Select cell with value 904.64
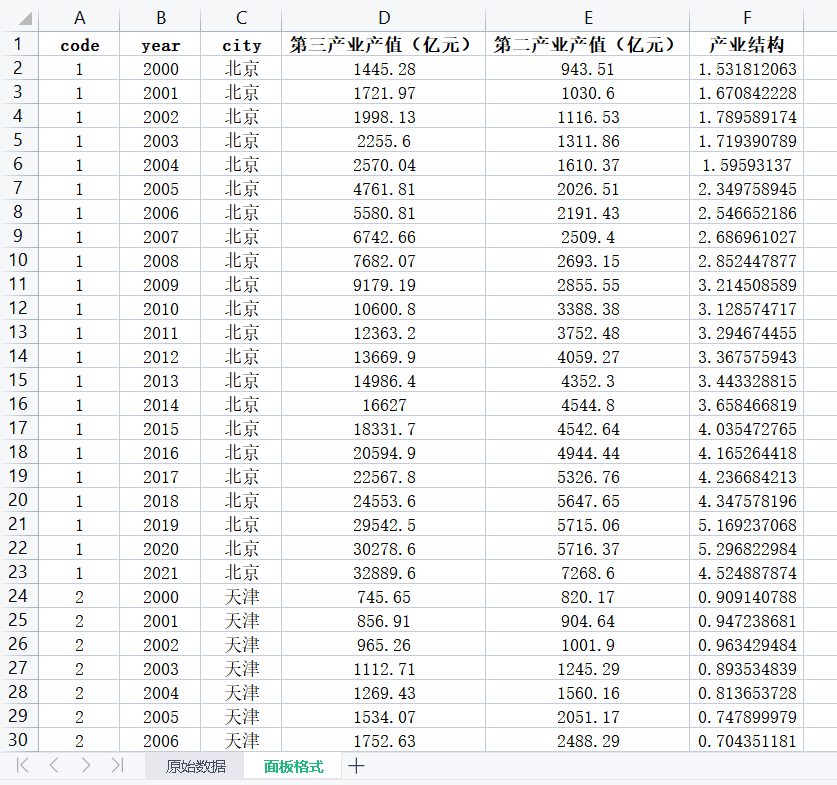 pyautogui.click(x=588, y=621)
